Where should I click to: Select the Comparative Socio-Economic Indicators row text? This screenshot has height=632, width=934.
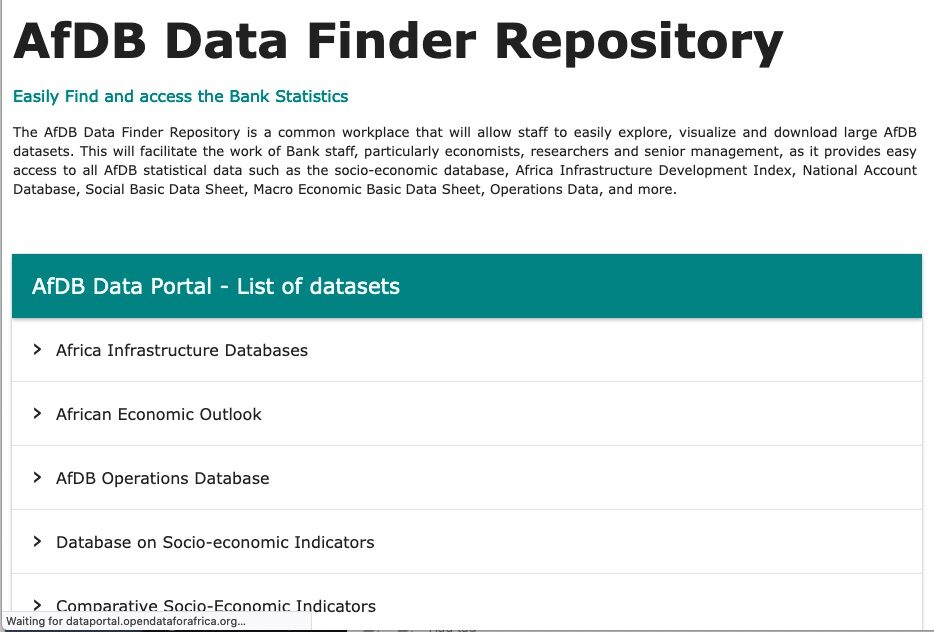[x=216, y=606]
